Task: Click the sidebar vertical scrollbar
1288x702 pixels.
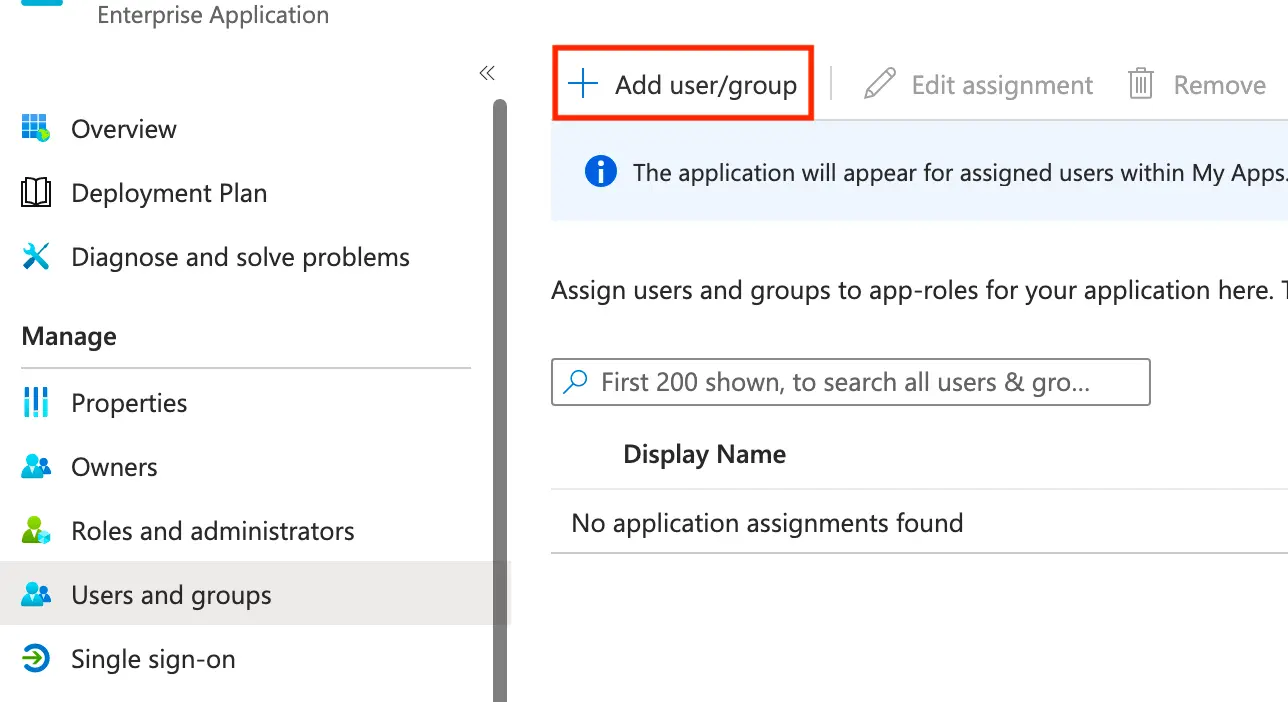Action: (500, 400)
